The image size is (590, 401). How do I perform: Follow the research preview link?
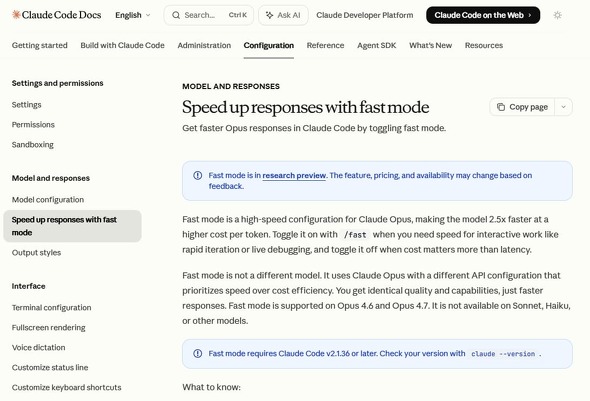point(294,175)
